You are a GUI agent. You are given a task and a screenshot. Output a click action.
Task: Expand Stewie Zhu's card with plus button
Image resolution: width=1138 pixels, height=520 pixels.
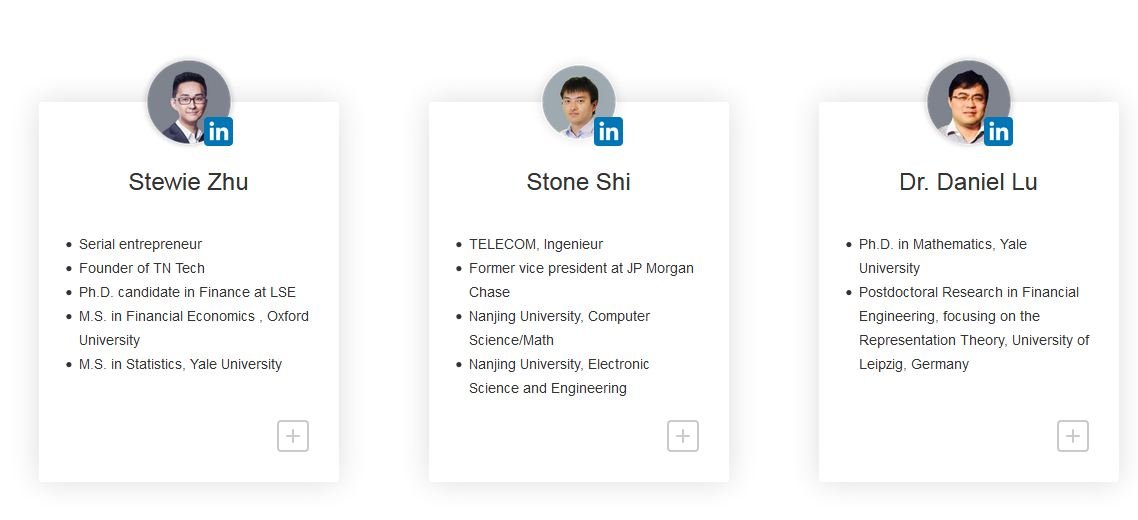(293, 436)
